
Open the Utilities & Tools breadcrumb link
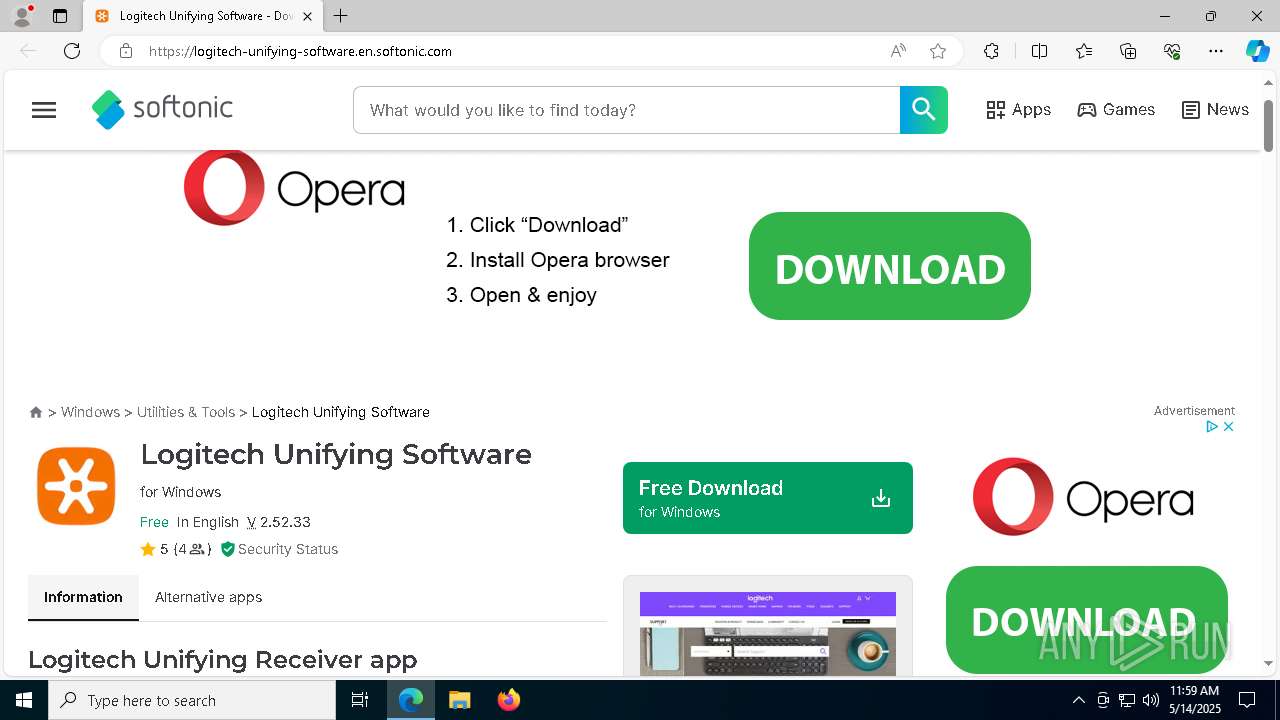pos(186,412)
